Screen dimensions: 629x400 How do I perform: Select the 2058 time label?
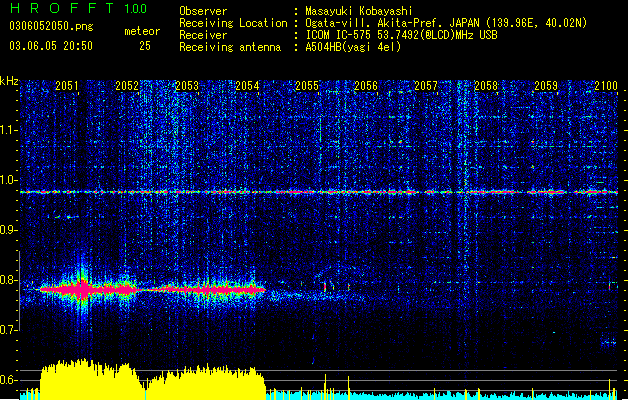tap(486, 85)
